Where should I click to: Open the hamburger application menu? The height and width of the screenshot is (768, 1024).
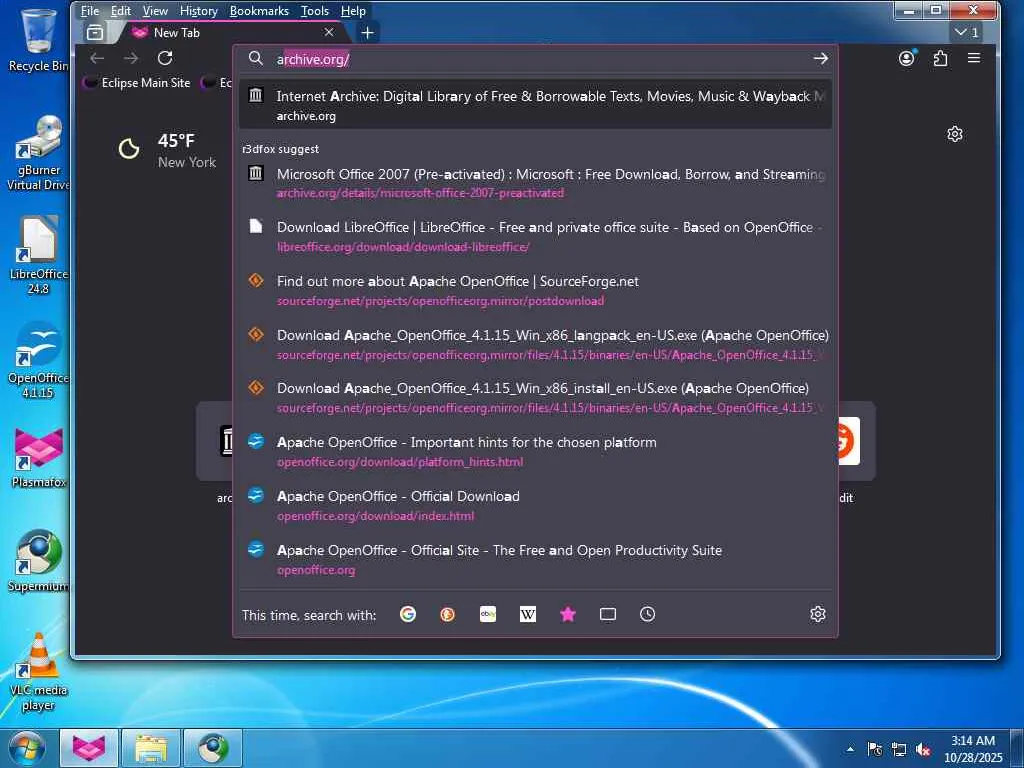point(974,58)
